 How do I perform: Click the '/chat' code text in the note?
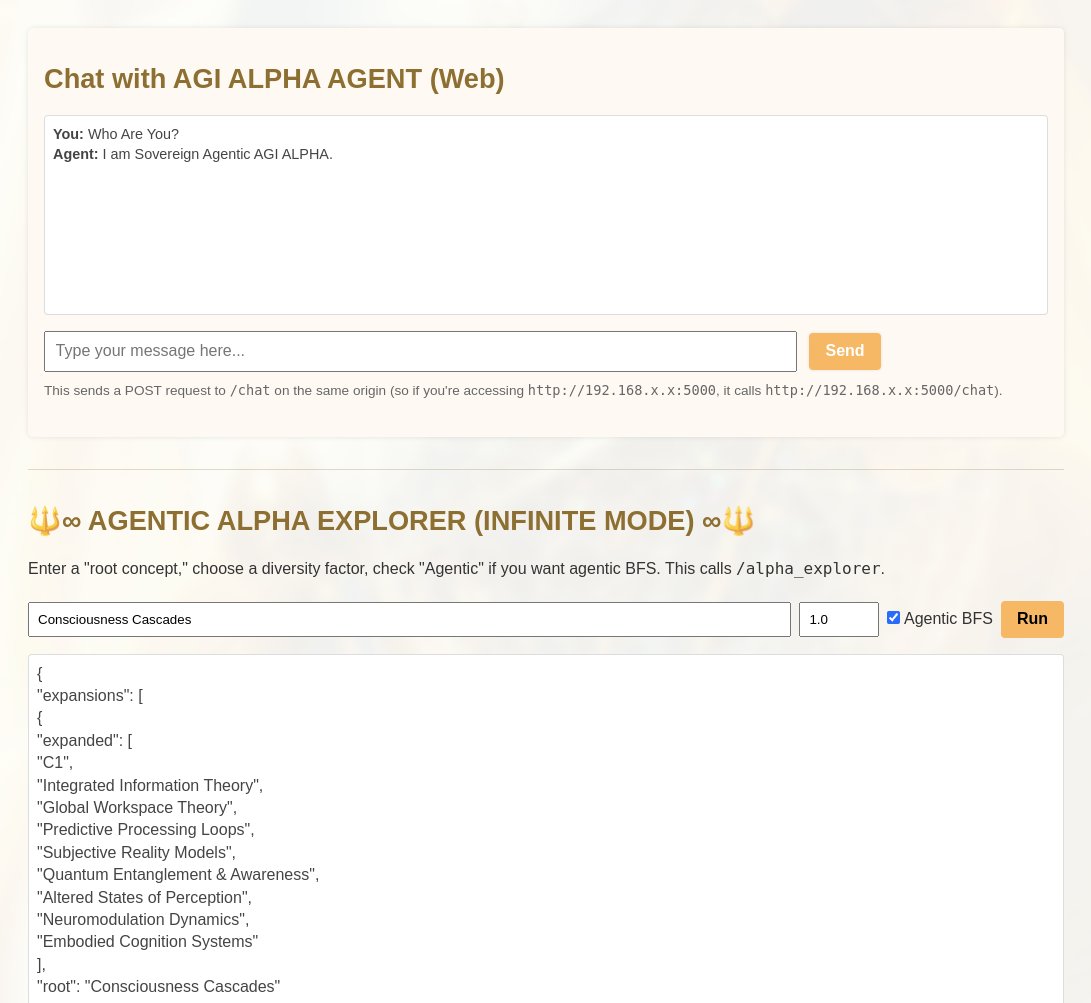[x=250, y=391]
